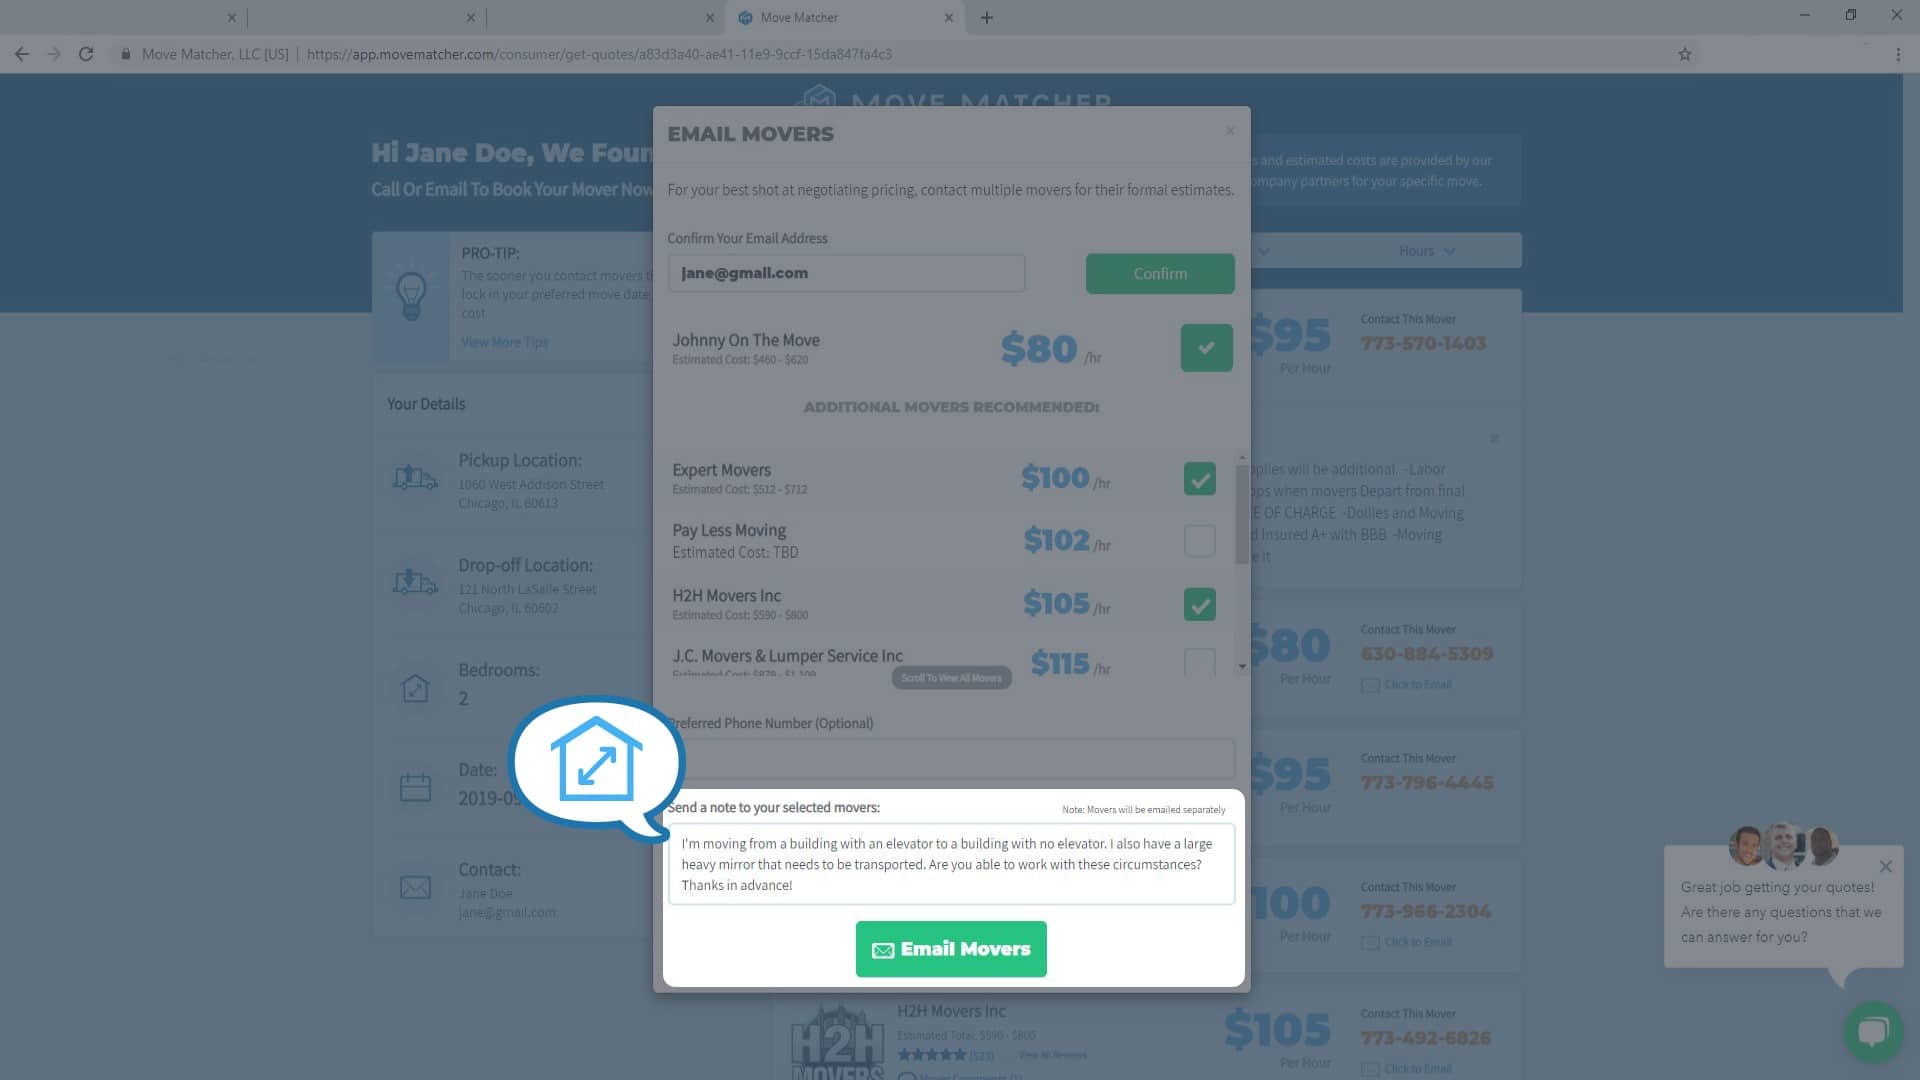This screenshot has width=1920, height=1080.
Task: Click the note text input field
Action: point(949,864)
